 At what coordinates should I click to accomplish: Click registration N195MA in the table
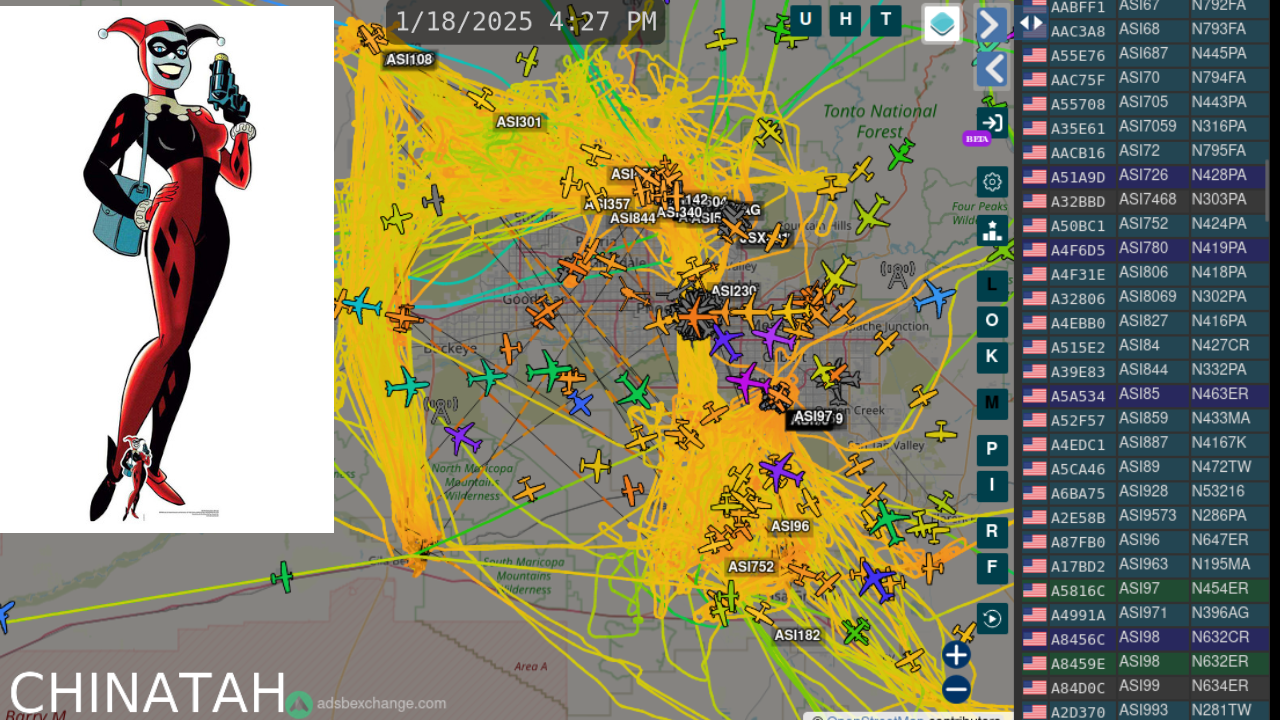1220,564
